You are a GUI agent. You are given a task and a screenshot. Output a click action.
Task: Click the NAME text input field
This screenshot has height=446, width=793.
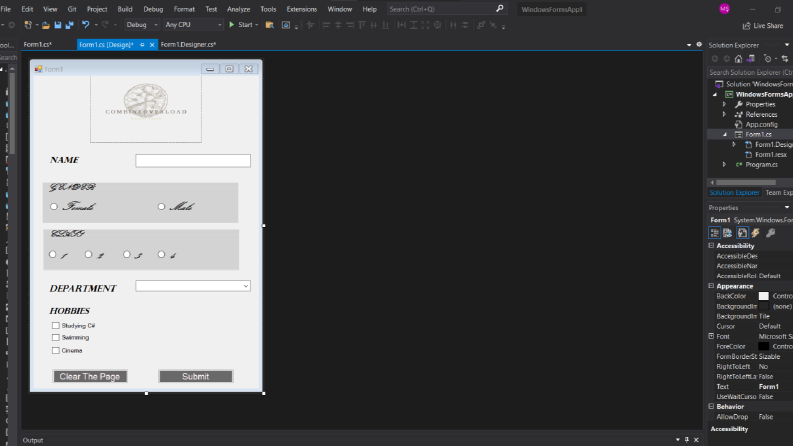193,161
